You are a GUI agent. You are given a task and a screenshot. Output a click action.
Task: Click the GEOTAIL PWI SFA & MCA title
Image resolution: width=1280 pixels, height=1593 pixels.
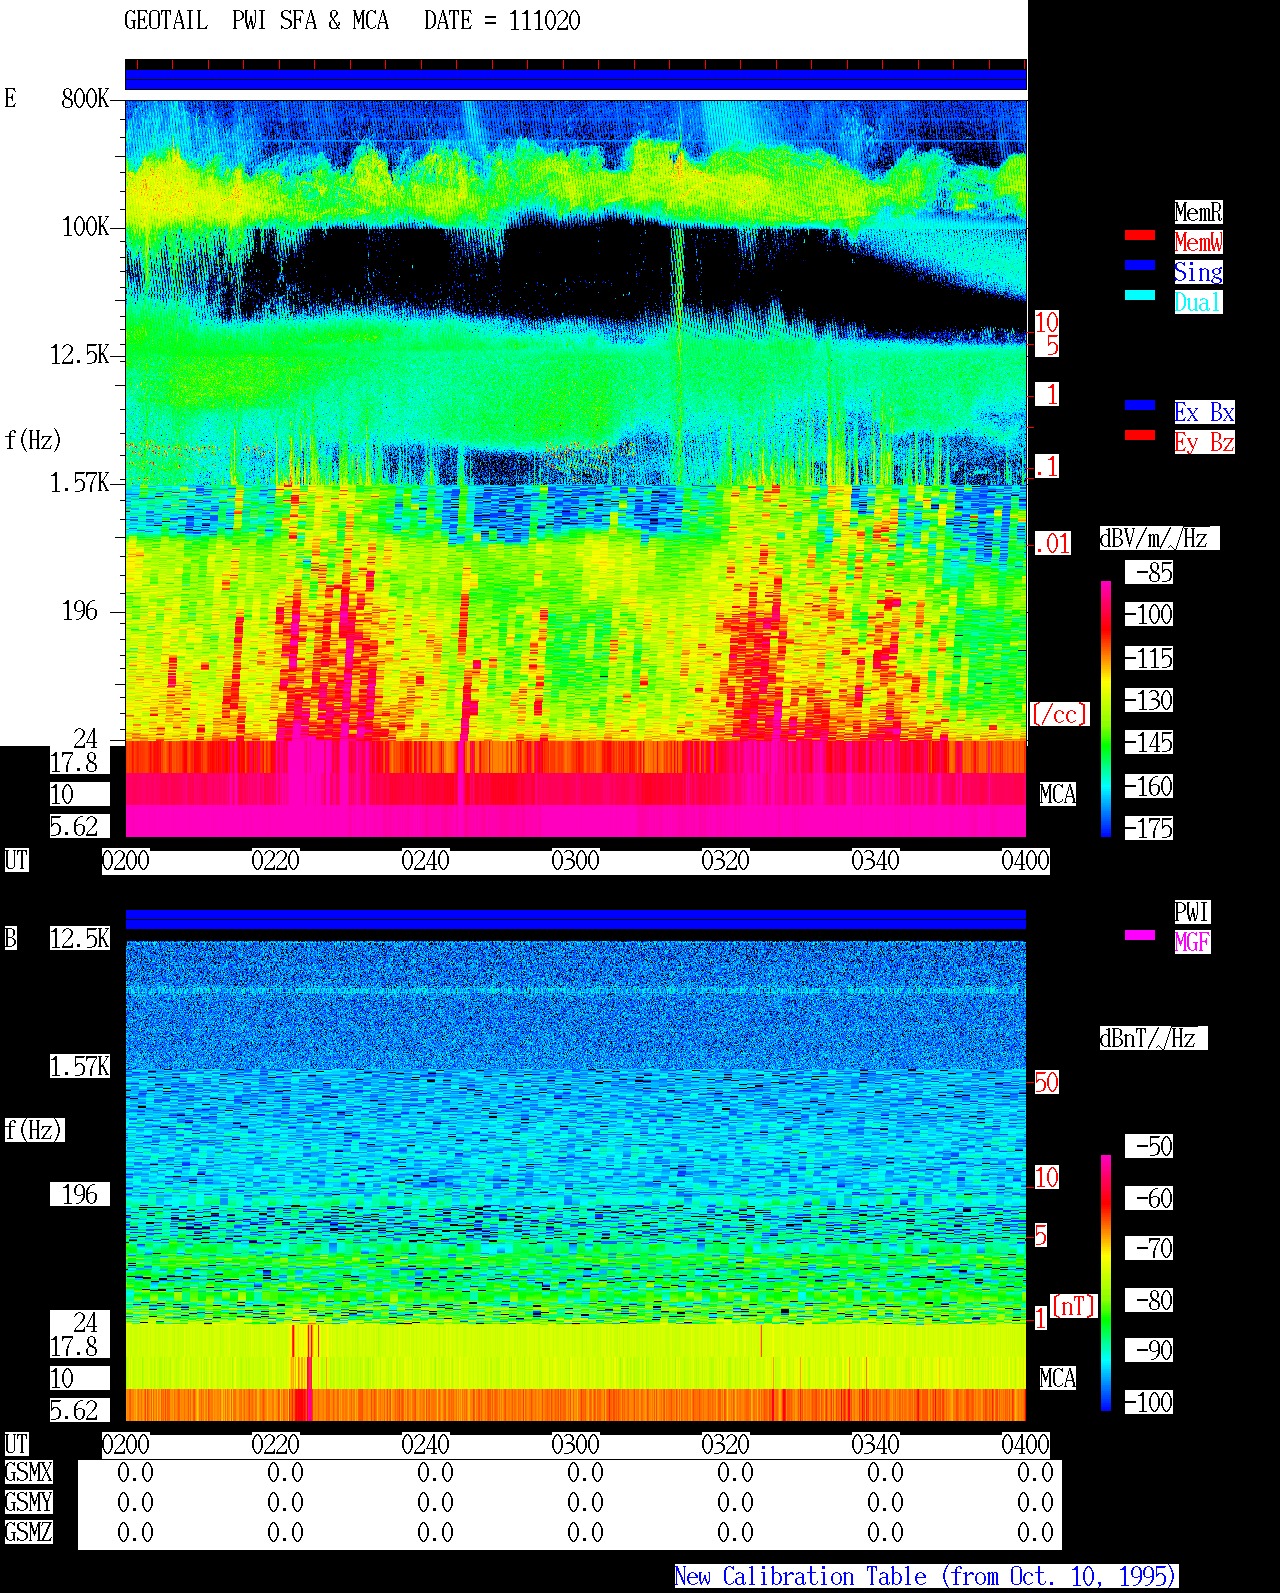pyautogui.click(x=257, y=21)
